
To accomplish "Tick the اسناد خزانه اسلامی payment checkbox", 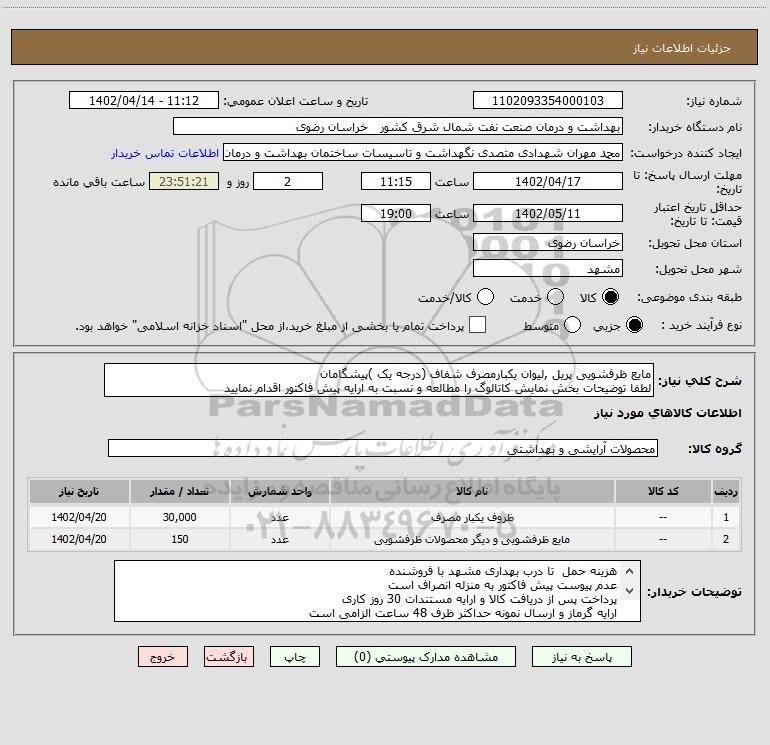I will 477,325.
